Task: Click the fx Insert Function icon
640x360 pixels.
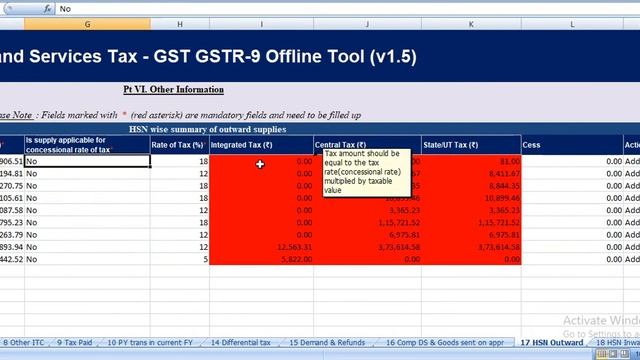Action: [48, 9]
